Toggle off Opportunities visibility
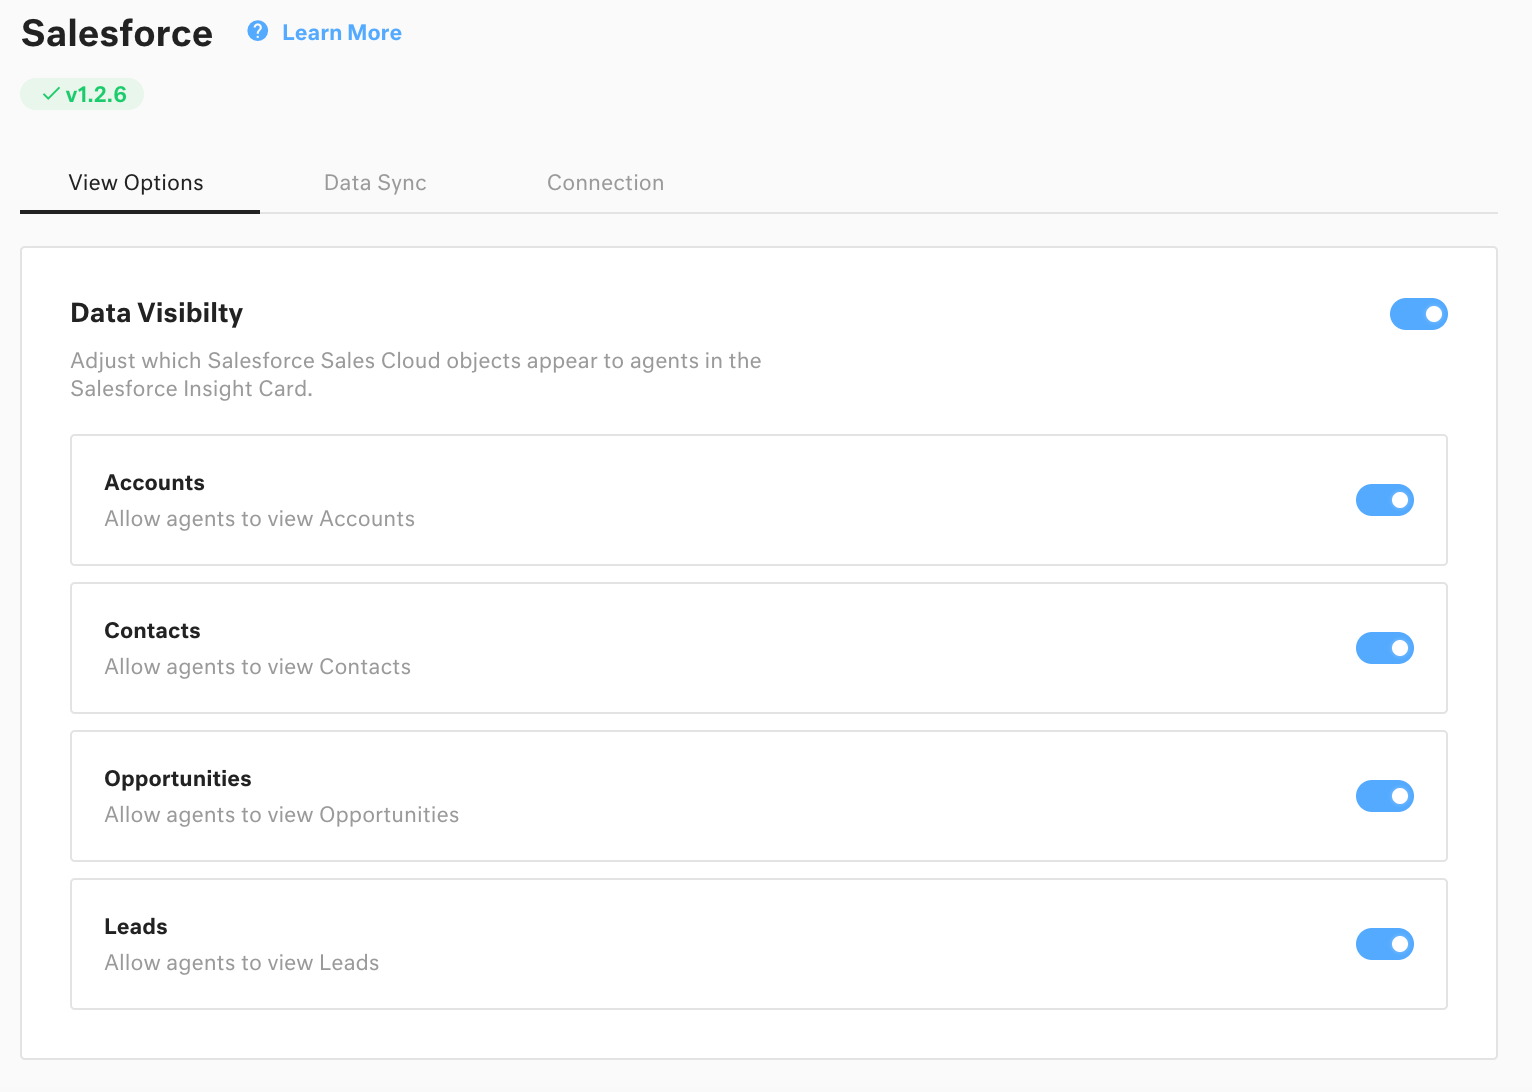 (x=1385, y=796)
